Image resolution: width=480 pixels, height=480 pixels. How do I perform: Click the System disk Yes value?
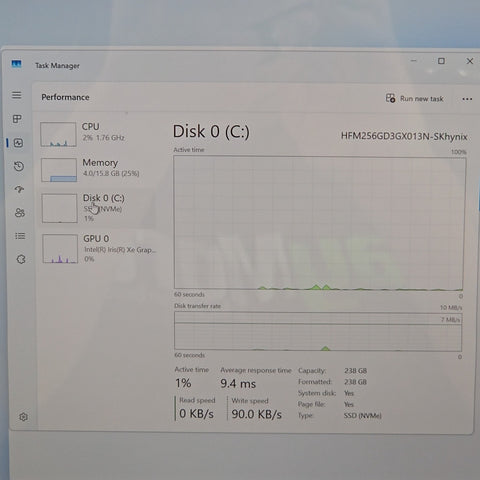(349, 393)
